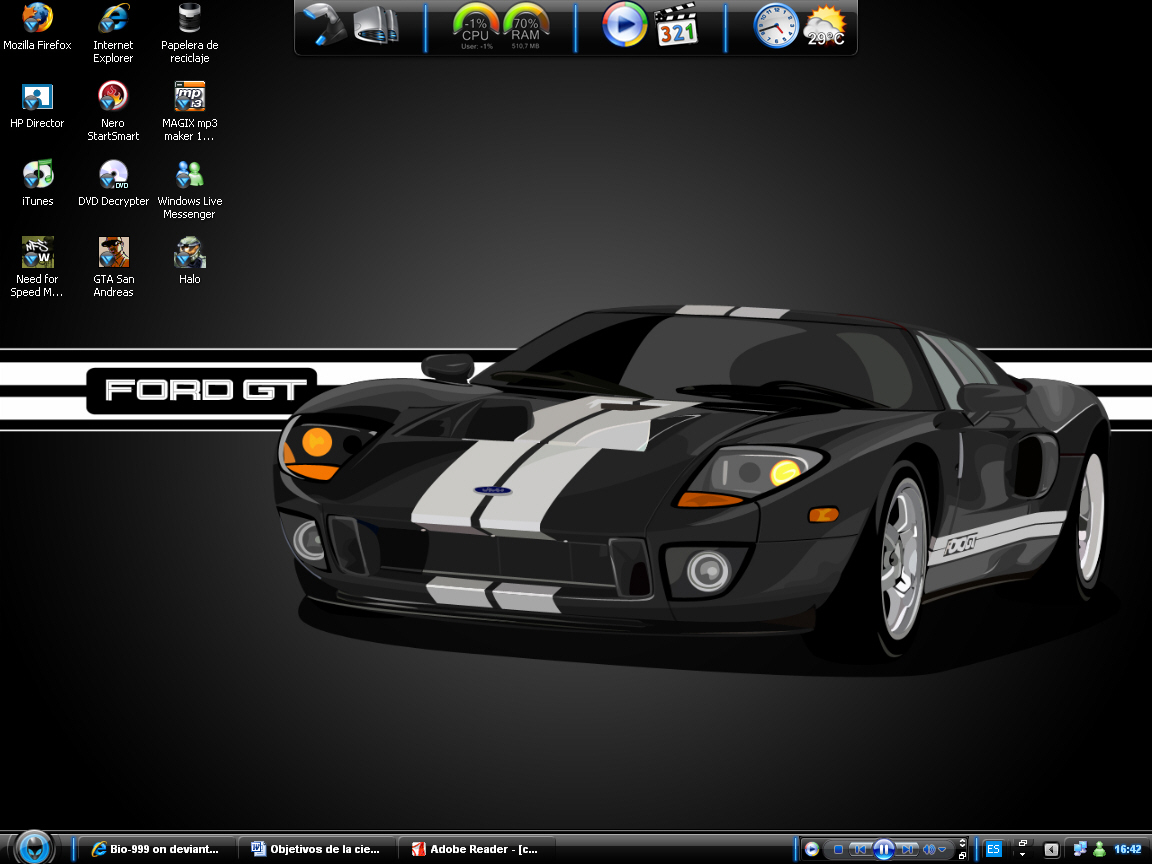Open volume dropdown arrow in taskbar player
The height and width of the screenshot is (864, 1152).
(942, 850)
